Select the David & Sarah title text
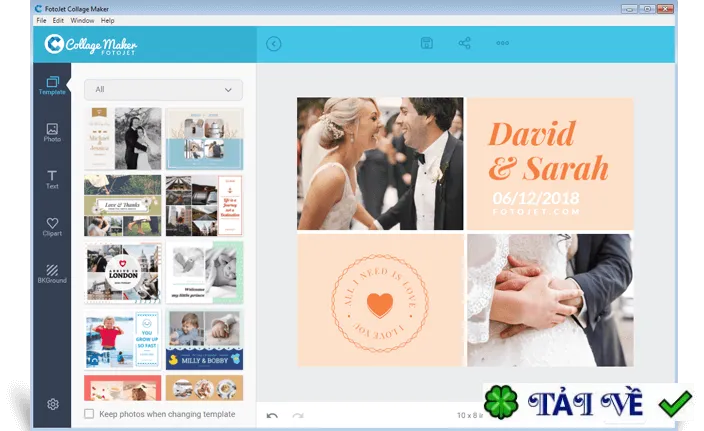The width and height of the screenshot is (704, 431). point(548,151)
